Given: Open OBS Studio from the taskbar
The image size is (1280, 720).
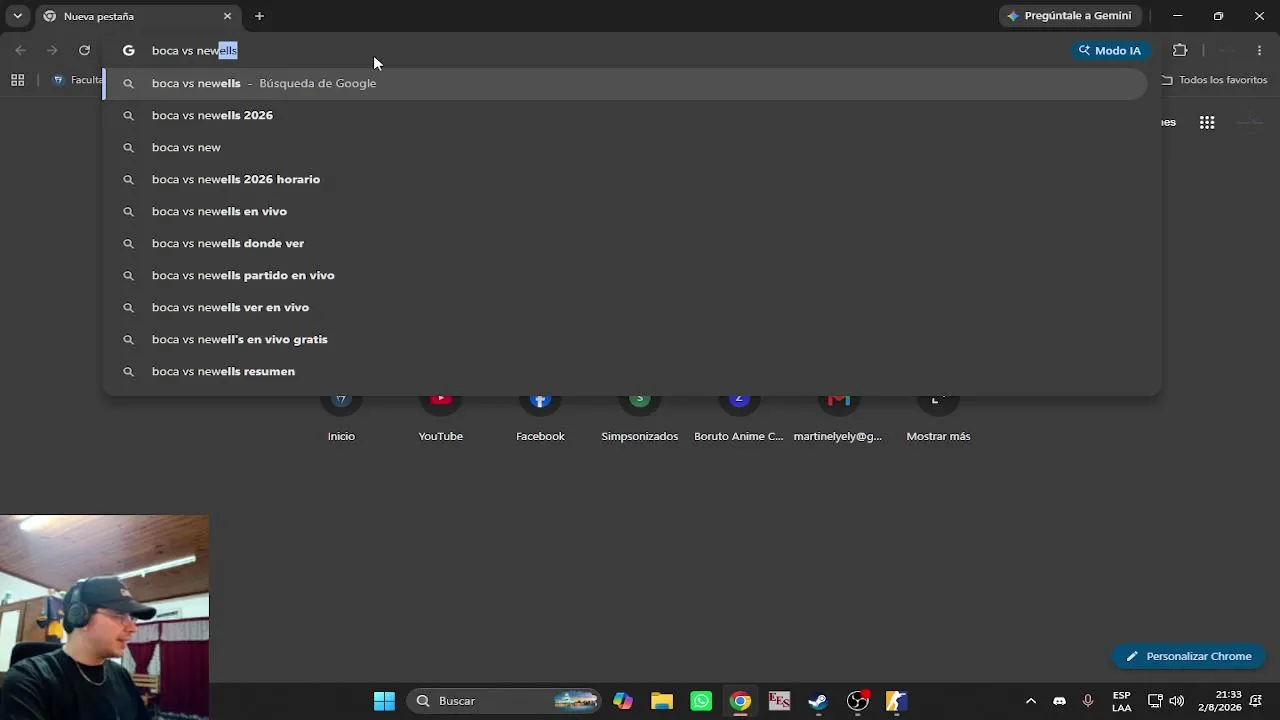Looking at the screenshot, I should click(x=858, y=701).
